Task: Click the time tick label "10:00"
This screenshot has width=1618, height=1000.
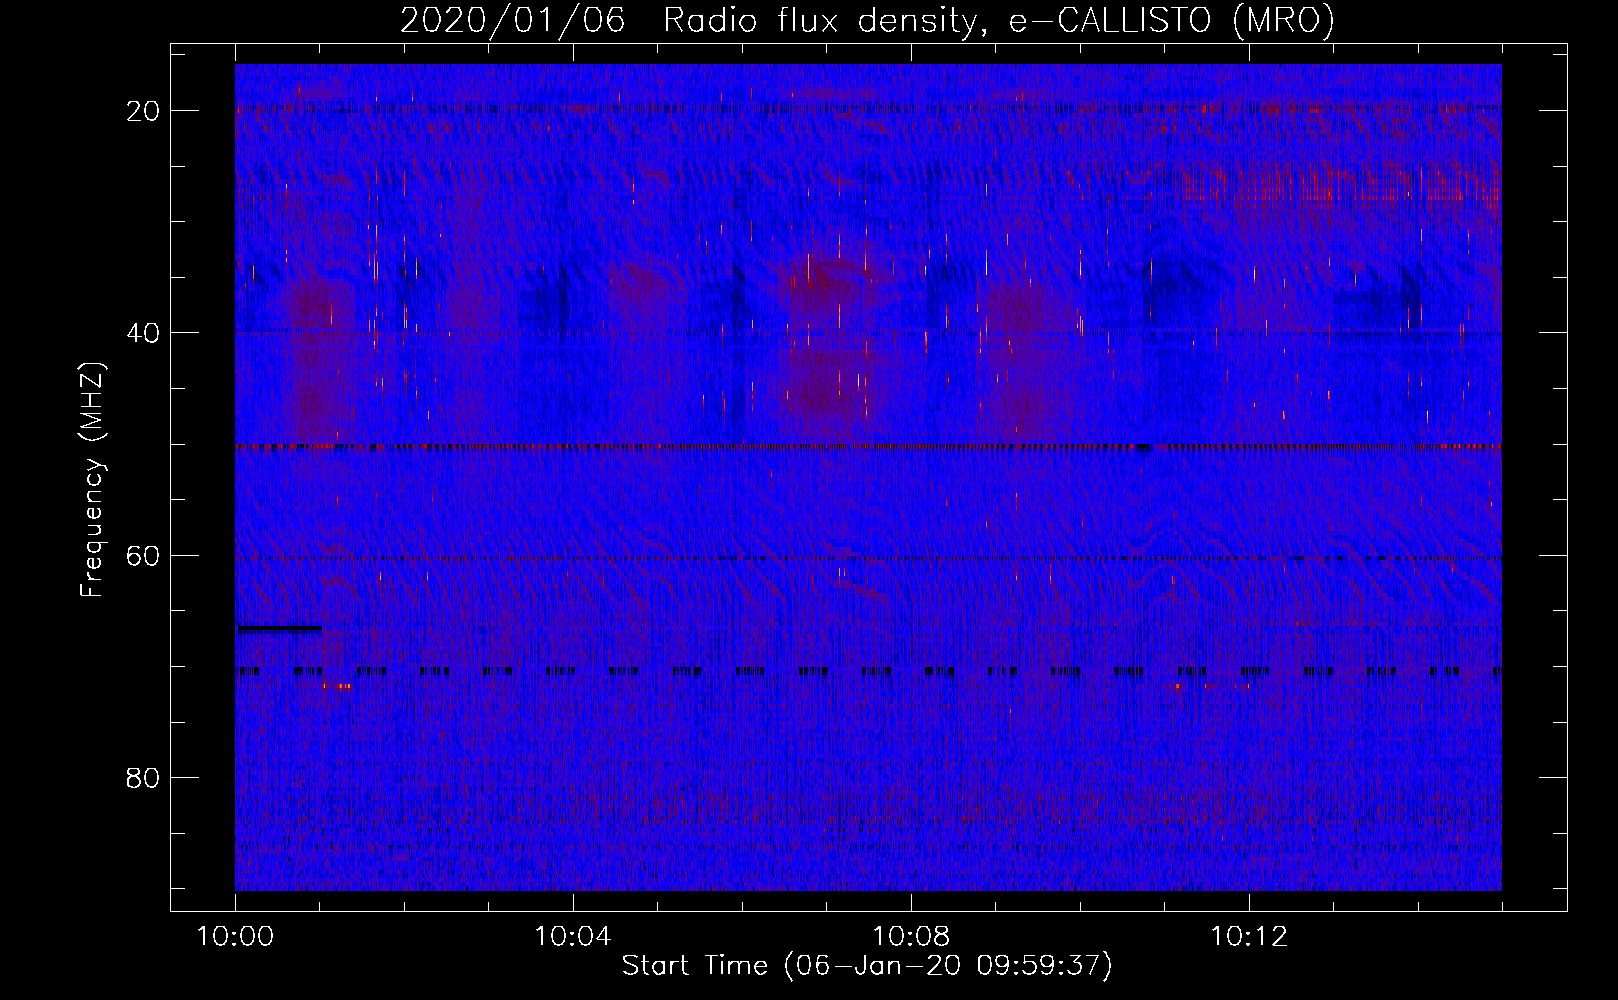Action: [x=235, y=937]
